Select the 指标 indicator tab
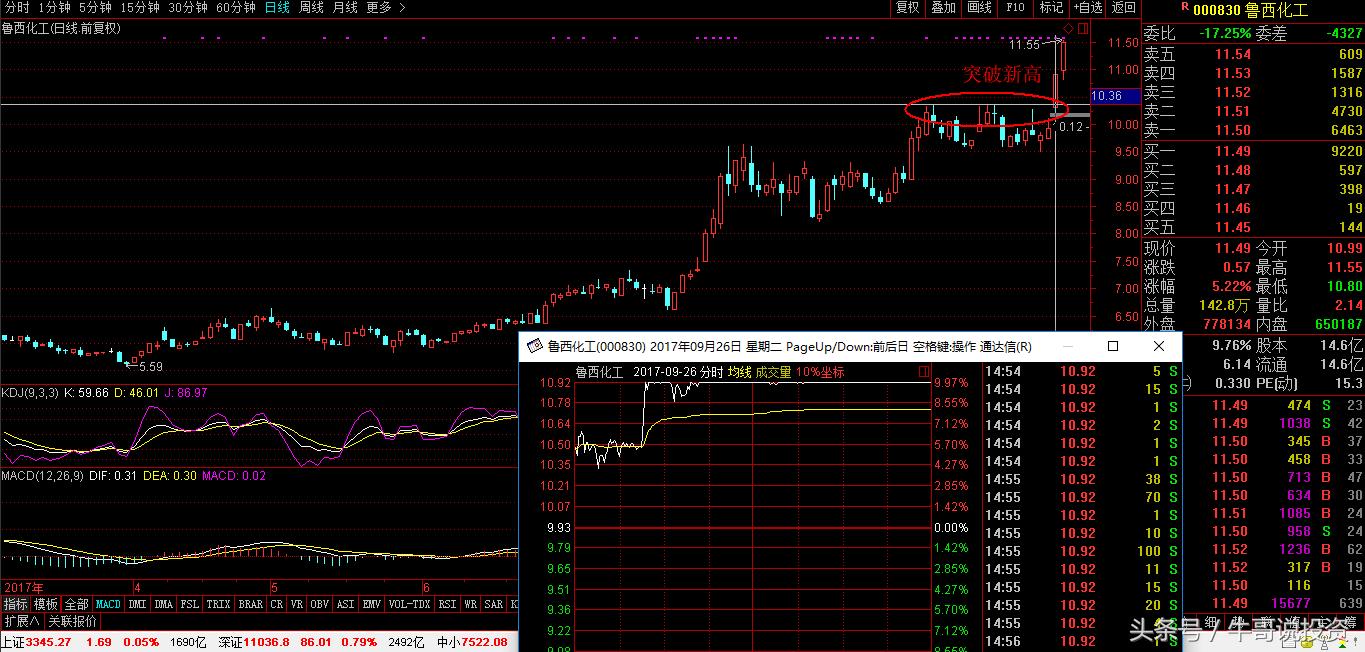Viewport: 1365px width, 652px height. pyautogui.click(x=15, y=604)
